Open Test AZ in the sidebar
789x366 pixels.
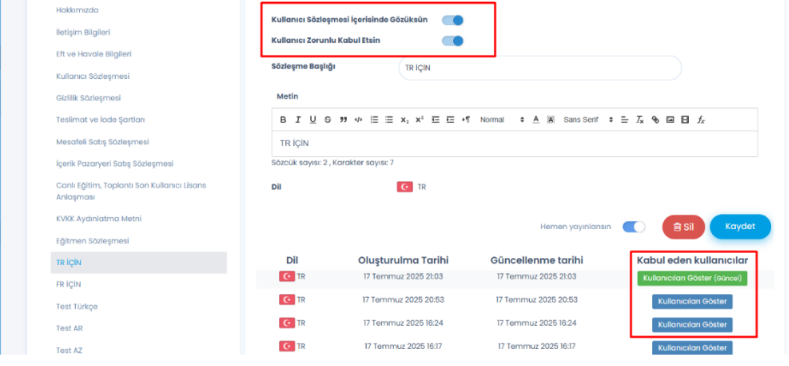69,350
